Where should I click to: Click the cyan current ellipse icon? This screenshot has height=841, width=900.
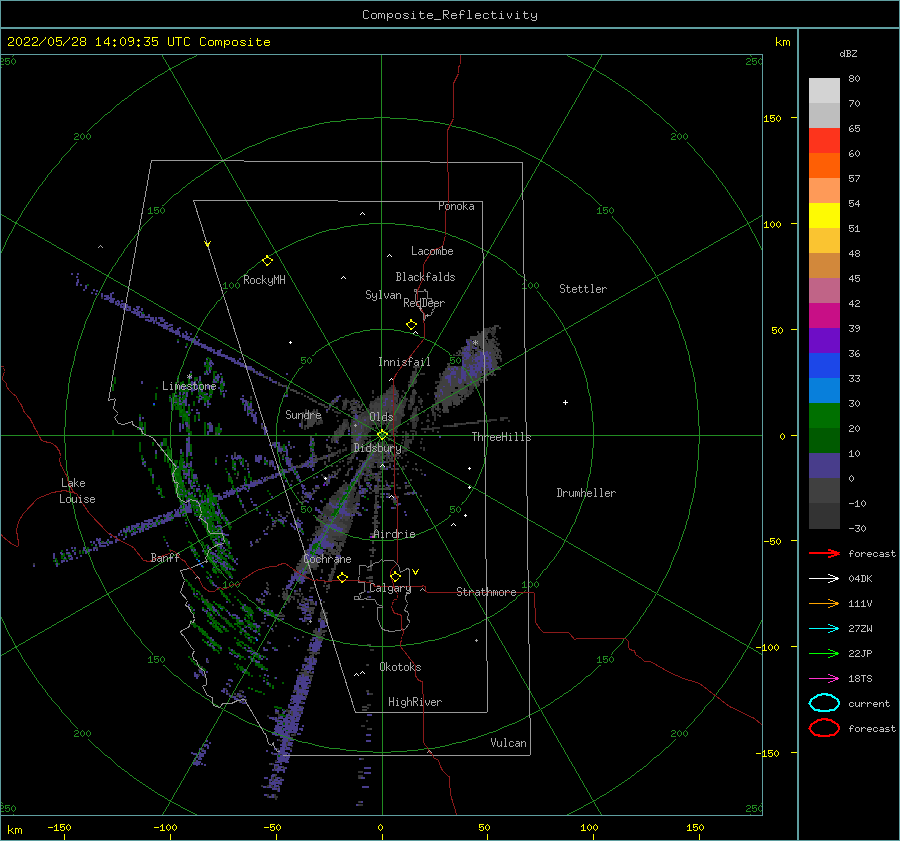point(824,703)
